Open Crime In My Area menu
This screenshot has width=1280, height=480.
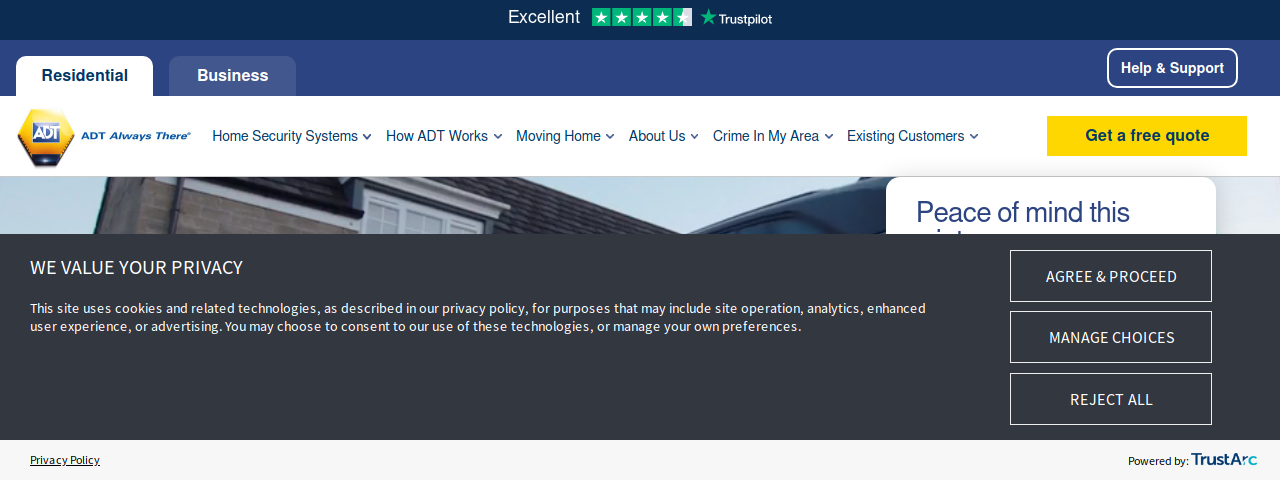[x=766, y=136]
